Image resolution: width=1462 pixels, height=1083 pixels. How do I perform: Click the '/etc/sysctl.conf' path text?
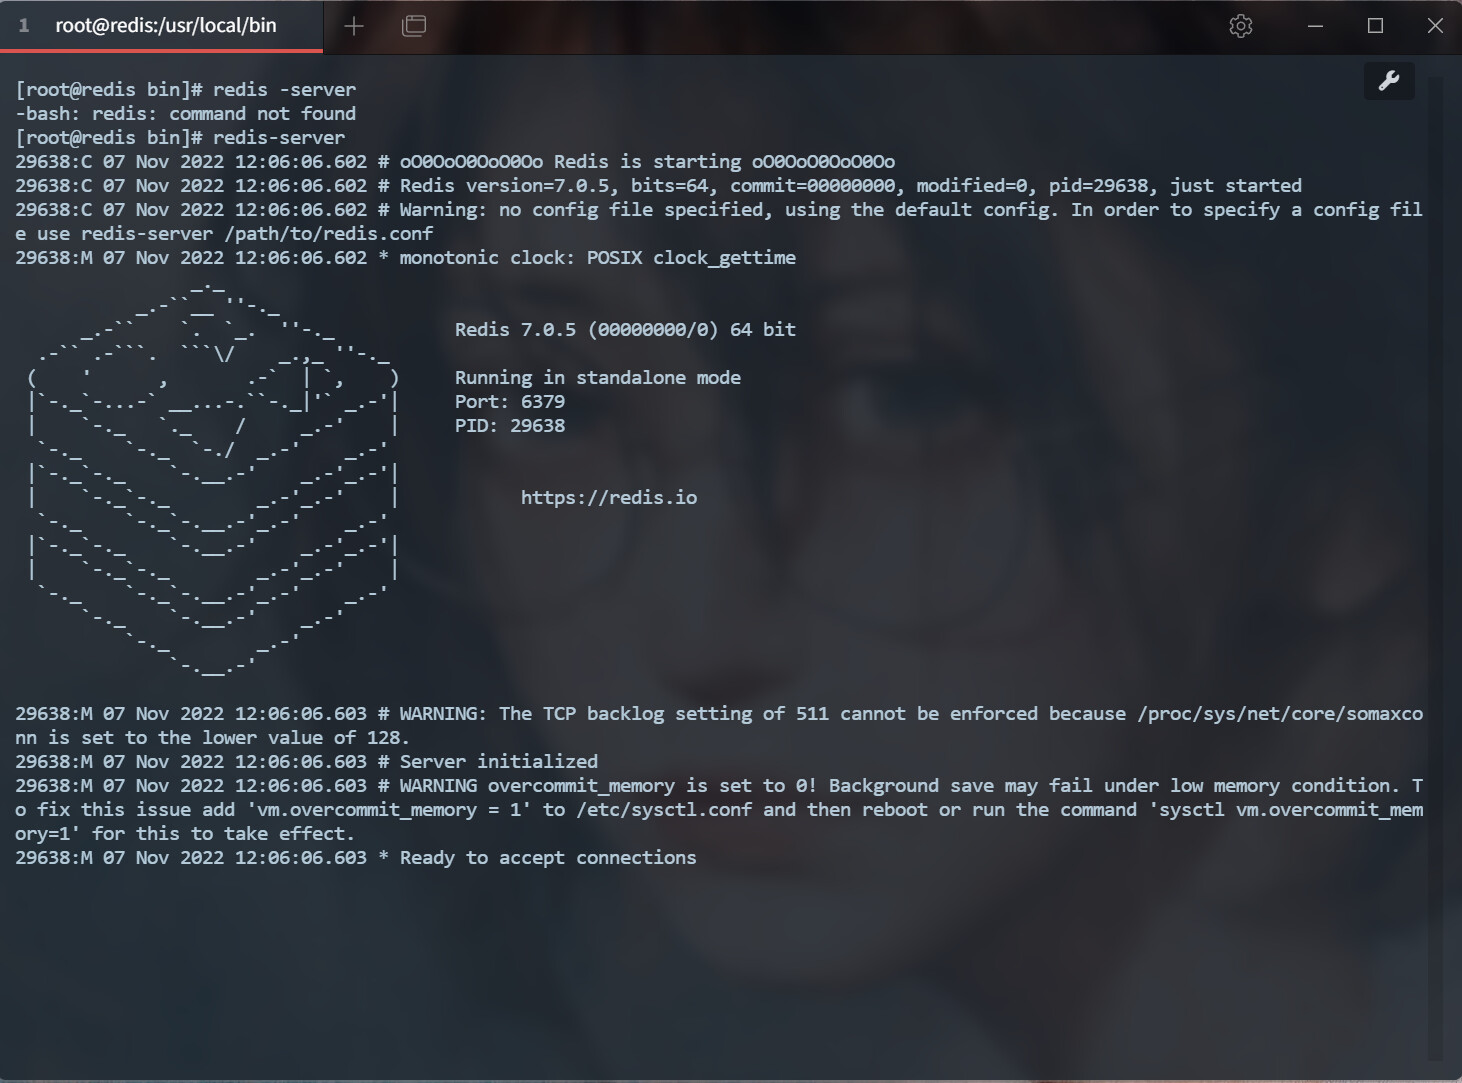click(x=664, y=810)
